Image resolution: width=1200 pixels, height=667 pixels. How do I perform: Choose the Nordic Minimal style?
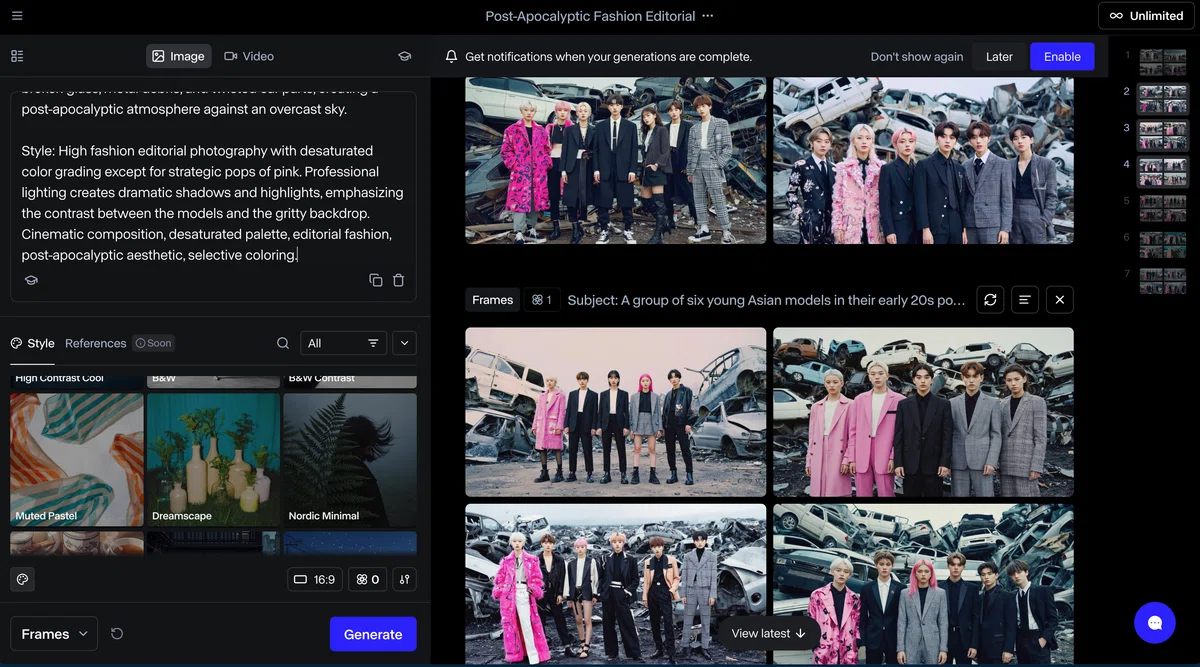pyautogui.click(x=350, y=459)
